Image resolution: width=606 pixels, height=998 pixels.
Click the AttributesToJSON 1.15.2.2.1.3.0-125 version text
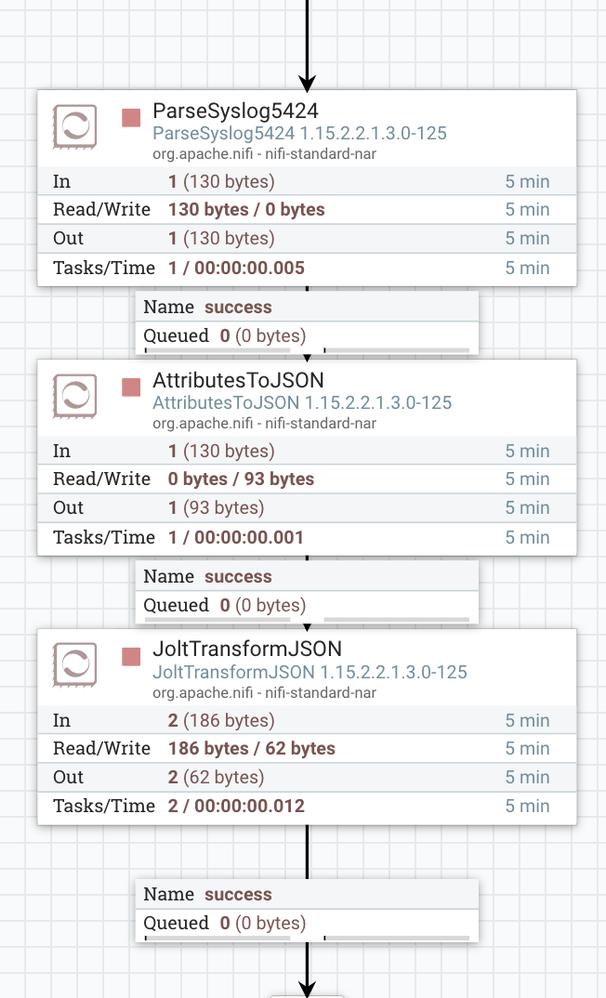pyautogui.click(x=302, y=402)
